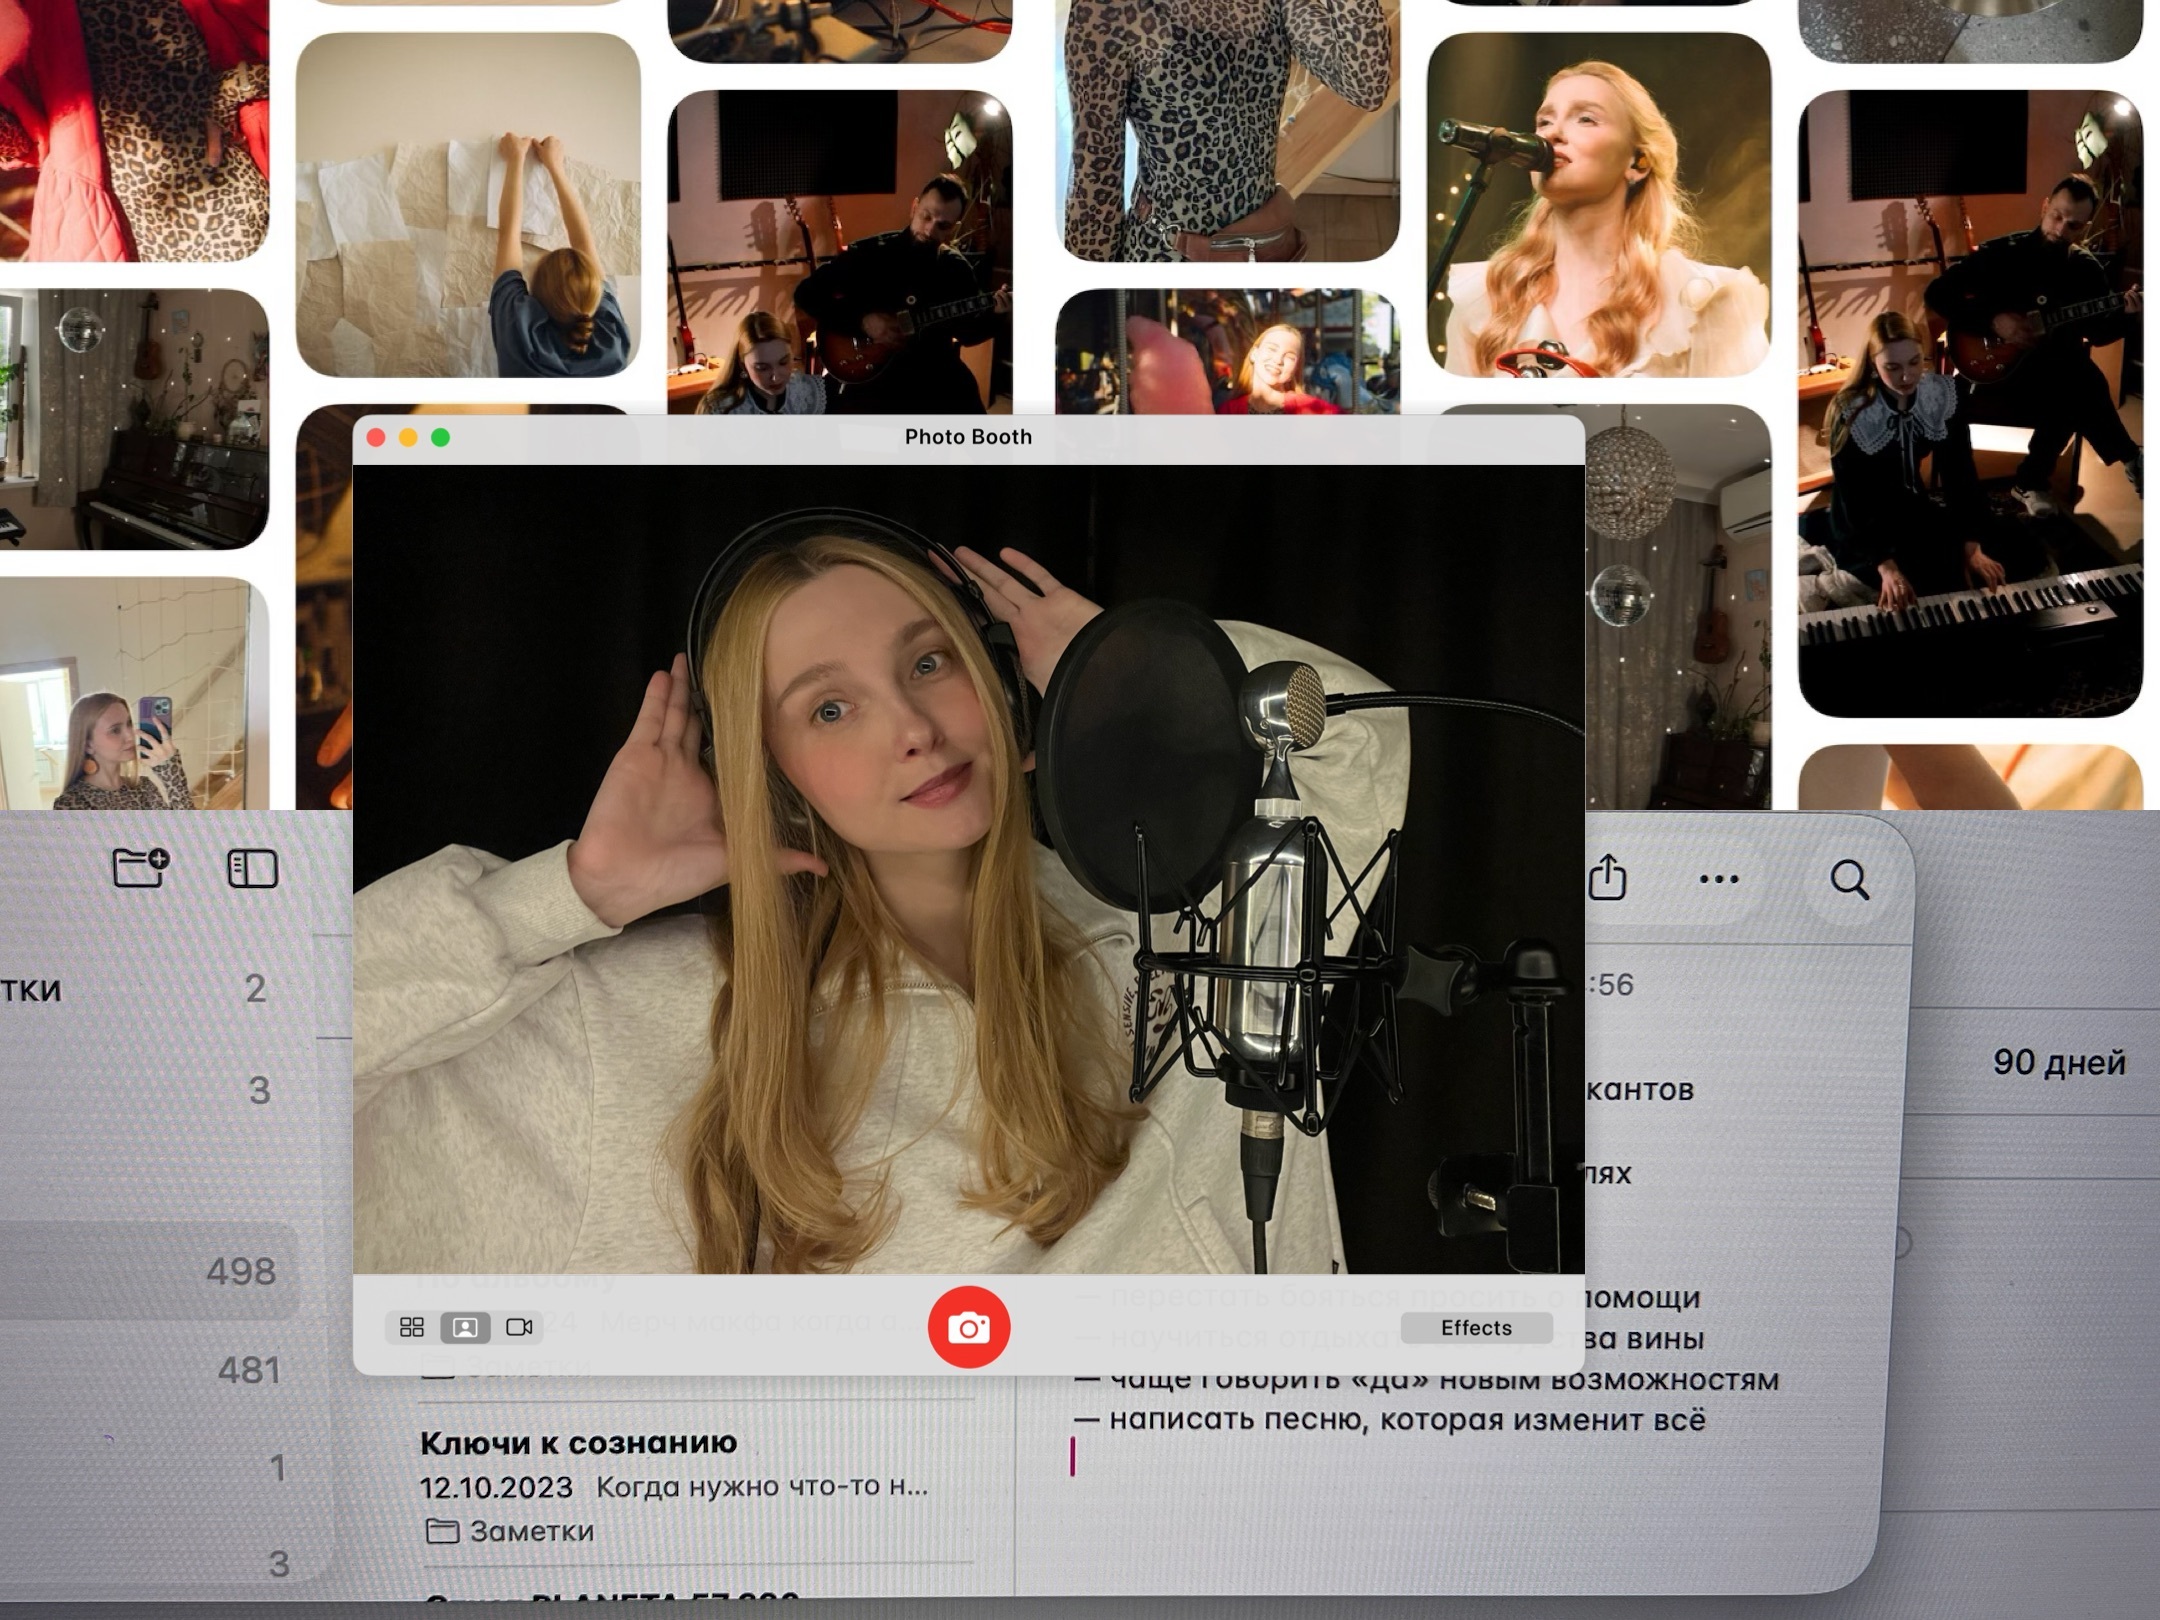Open search with the magnifier in Notes
This screenshot has height=1620, width=2160.
point(1849,880)
